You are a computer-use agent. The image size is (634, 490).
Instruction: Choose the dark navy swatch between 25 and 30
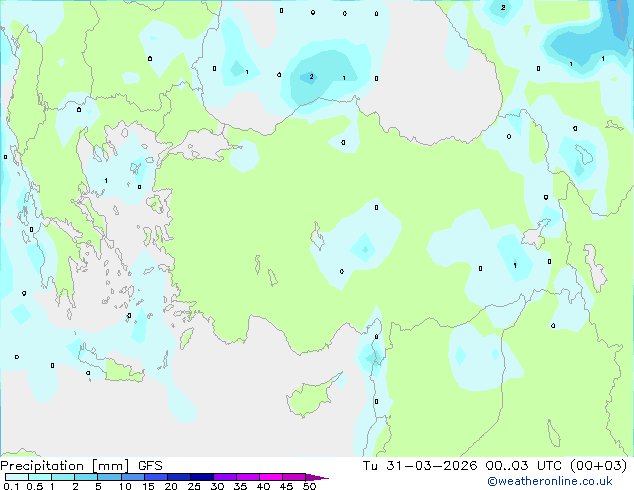click(x=202, y=477)
